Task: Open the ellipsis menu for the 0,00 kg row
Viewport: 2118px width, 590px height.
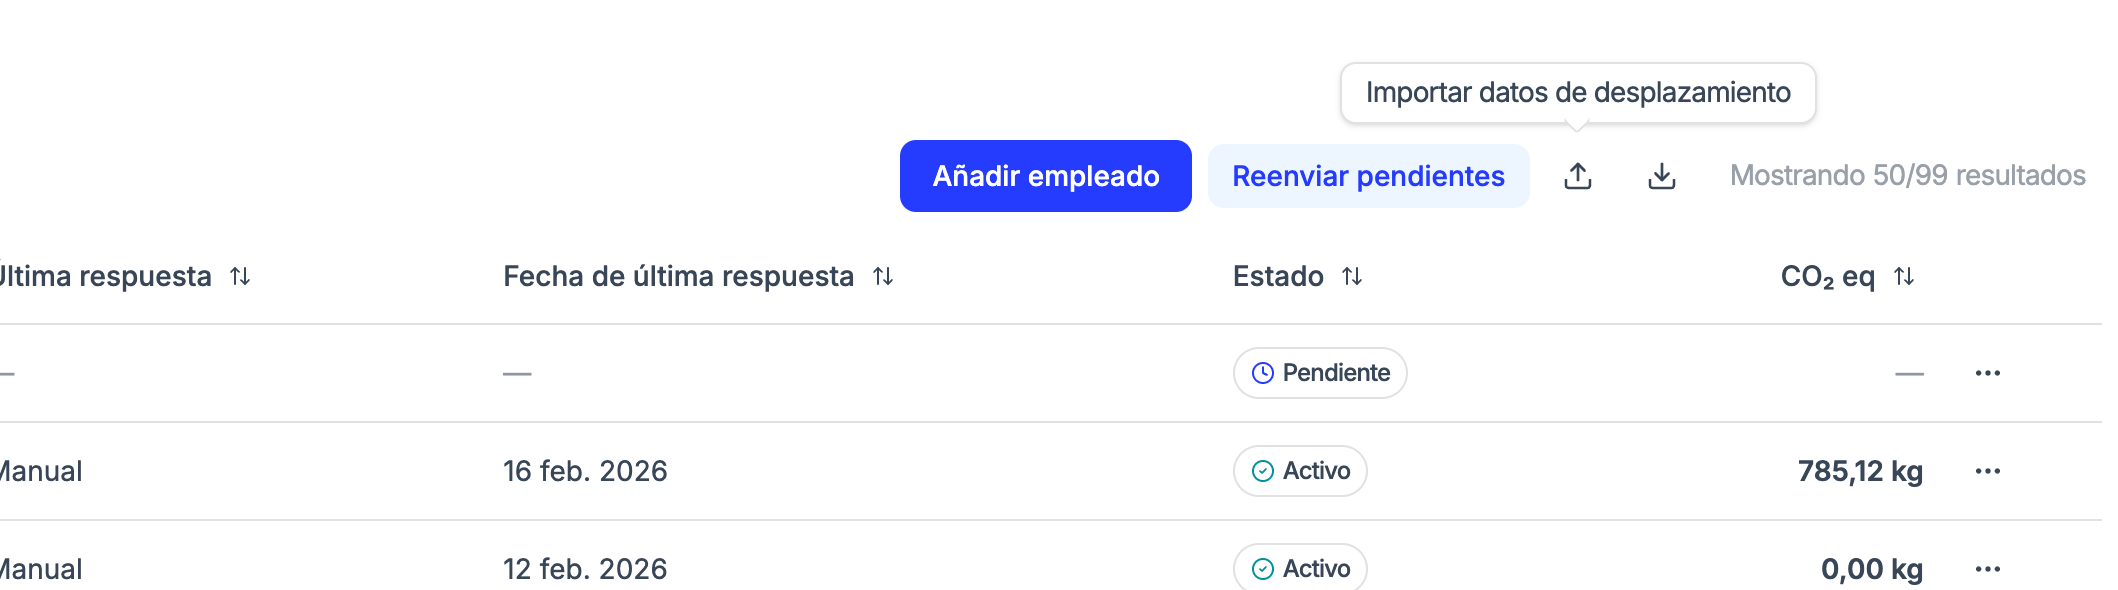Action: click(1987, 567)
